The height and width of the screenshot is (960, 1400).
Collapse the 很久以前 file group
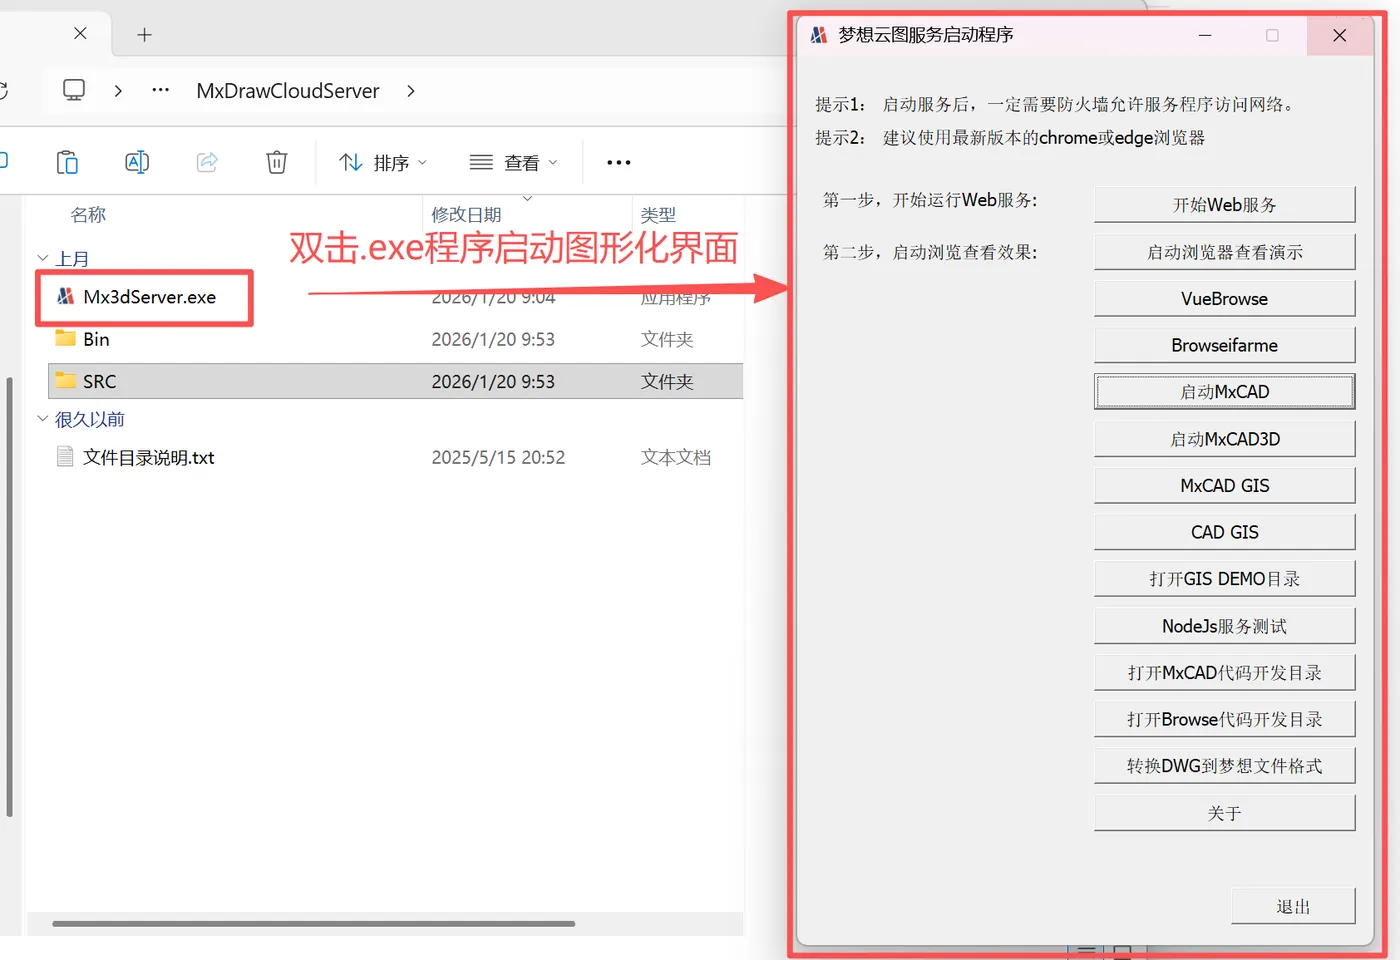pyautogui.click(x=43, y=419)
